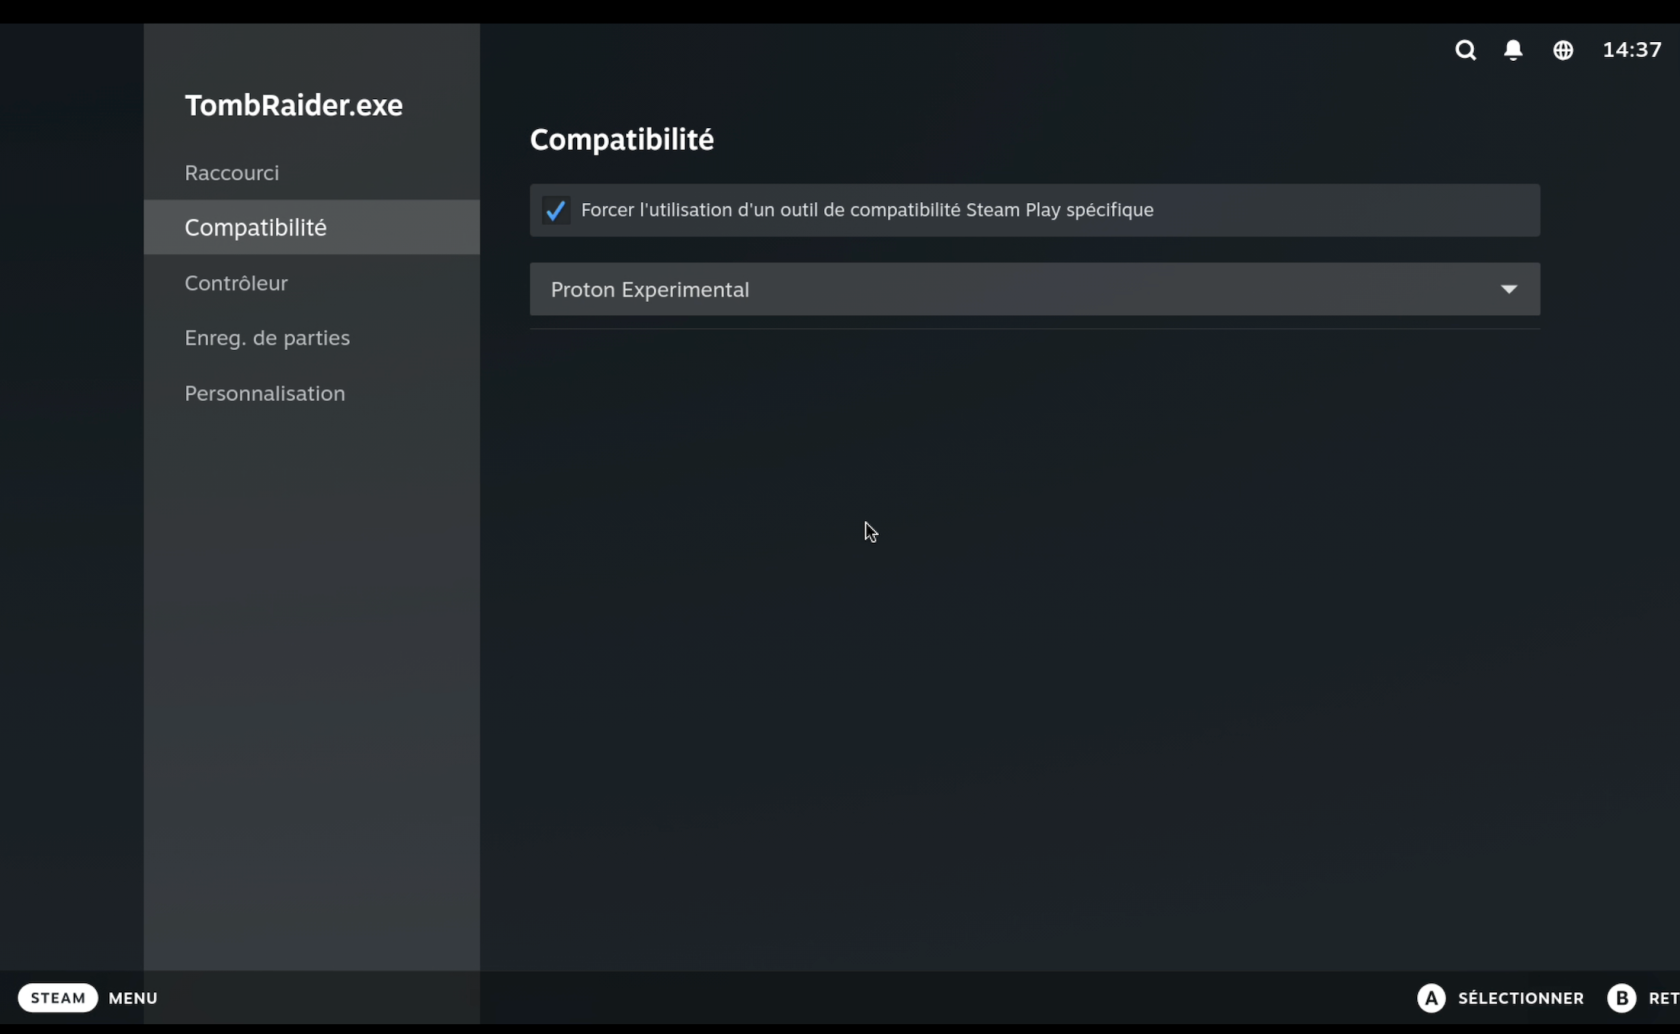Click the B button glyph
This screenshot has height=1034, width=1680.
tap(1621, 998)
